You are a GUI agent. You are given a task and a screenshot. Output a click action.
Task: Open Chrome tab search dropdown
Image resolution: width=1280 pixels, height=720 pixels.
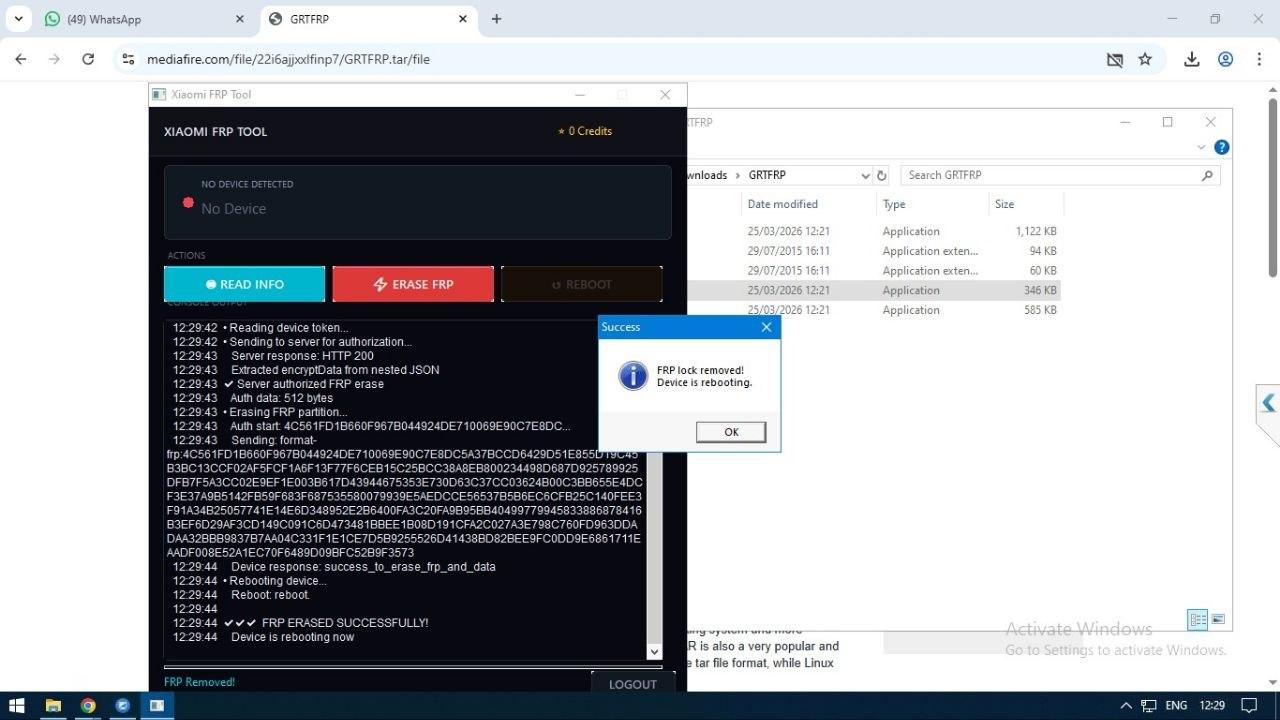18,18
